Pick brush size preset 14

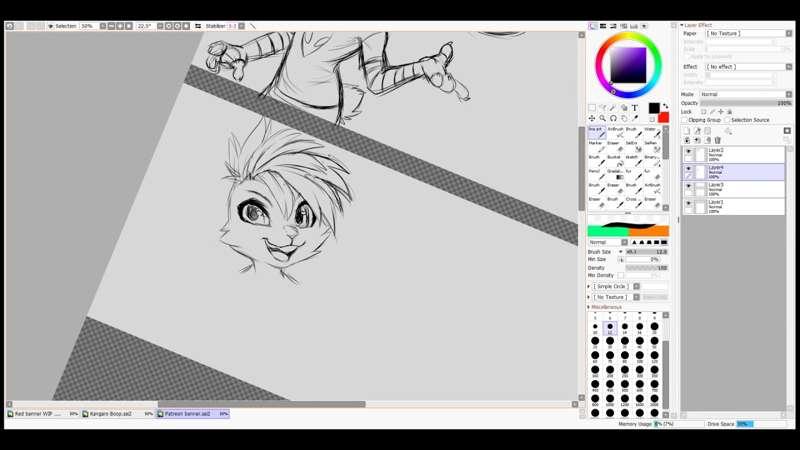624,329
